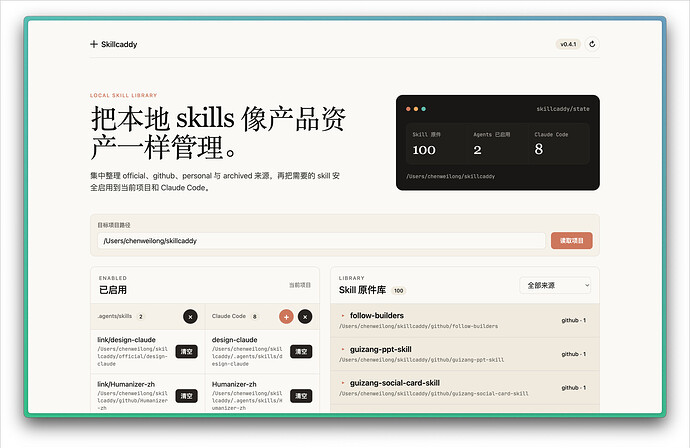The image size is (690, 448).
Task: Click the refresh icon beside the version badge
Action: pyautogui.click(x=592, y=44)
